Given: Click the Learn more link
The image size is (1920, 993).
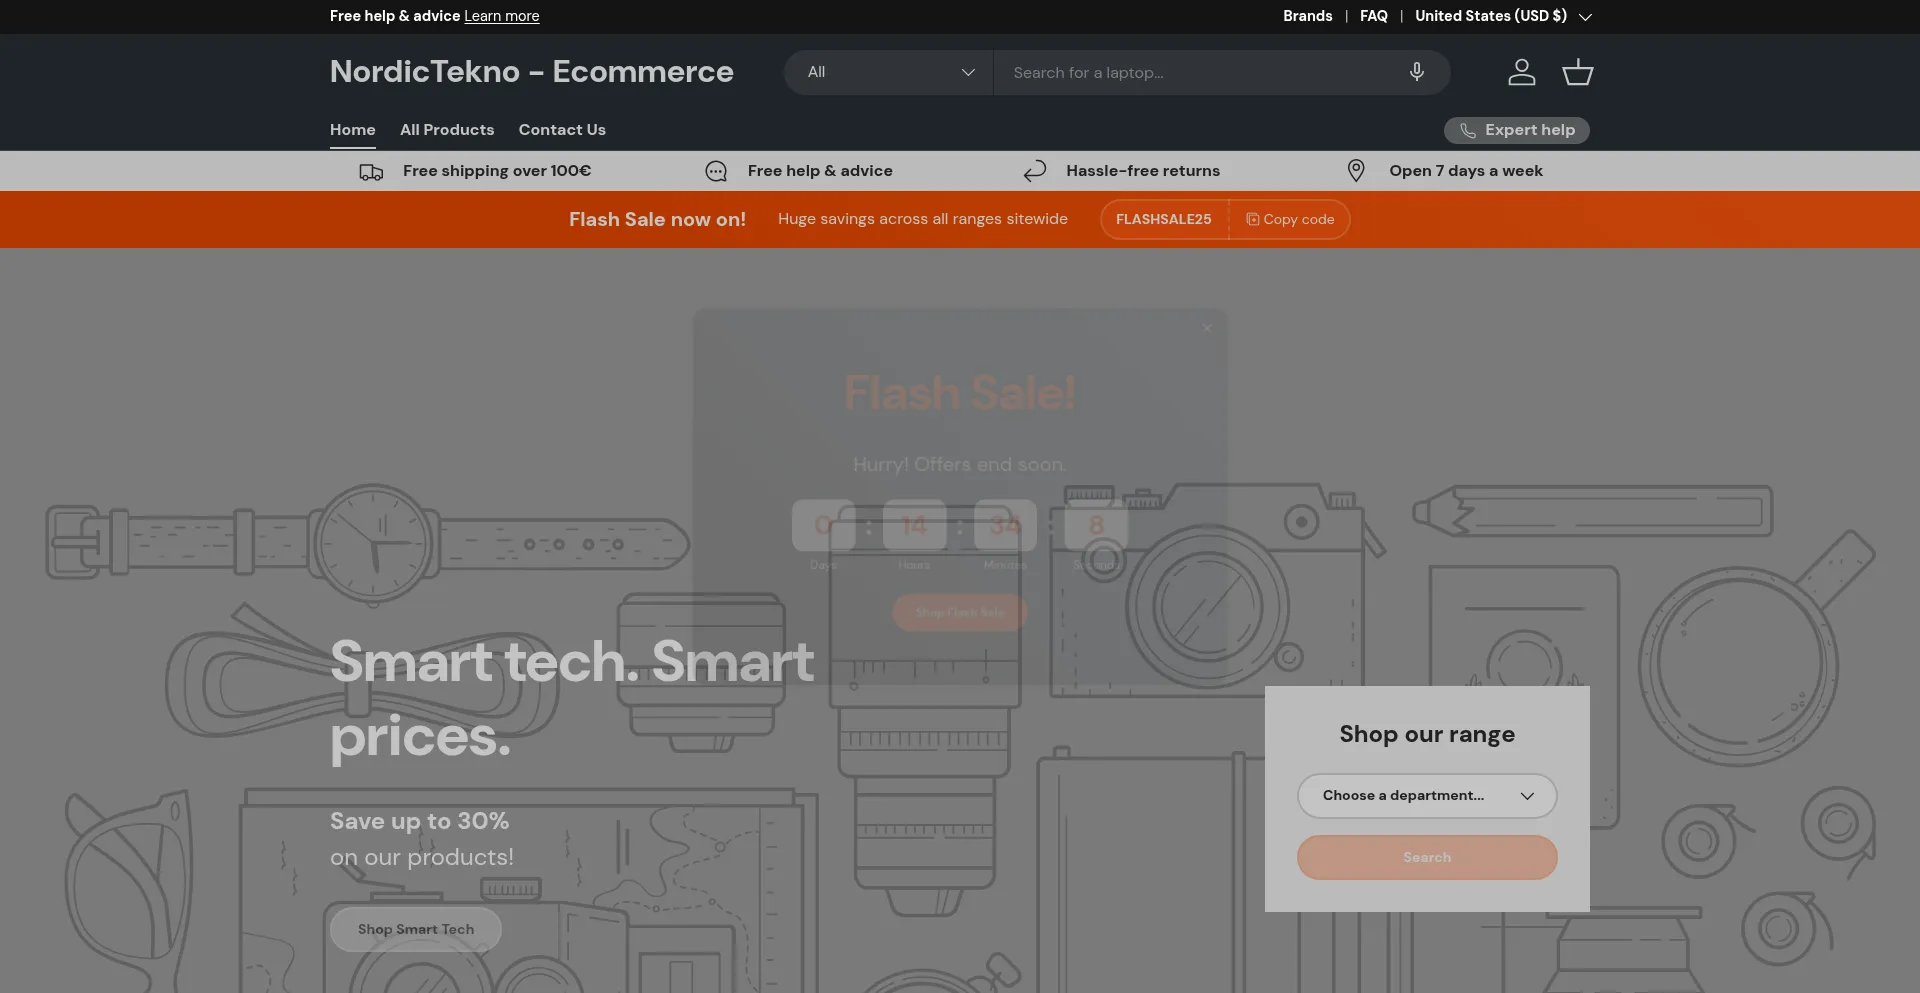Looking at the screenshot, I should 500,16.
